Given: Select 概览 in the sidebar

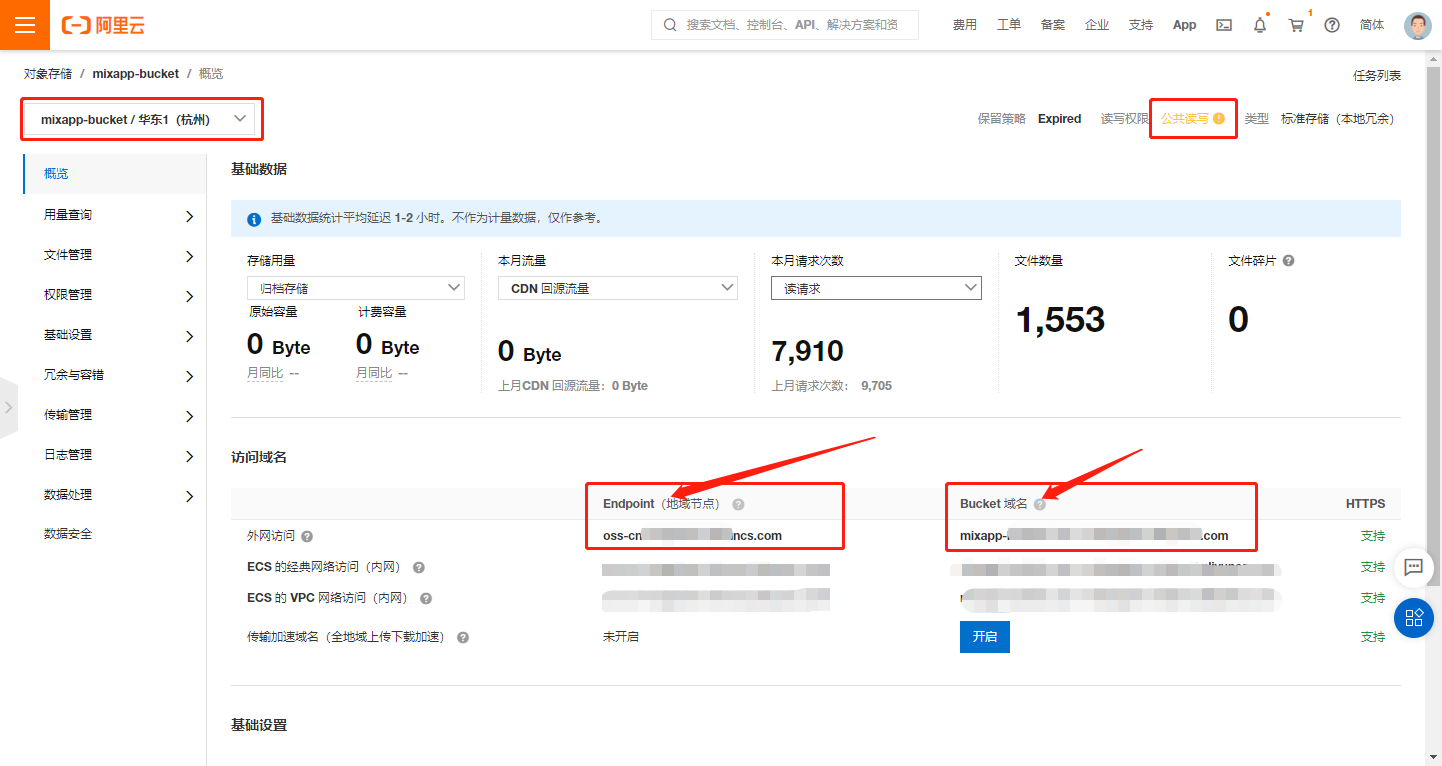Looking at the screenshot, I should click(114, 174).
